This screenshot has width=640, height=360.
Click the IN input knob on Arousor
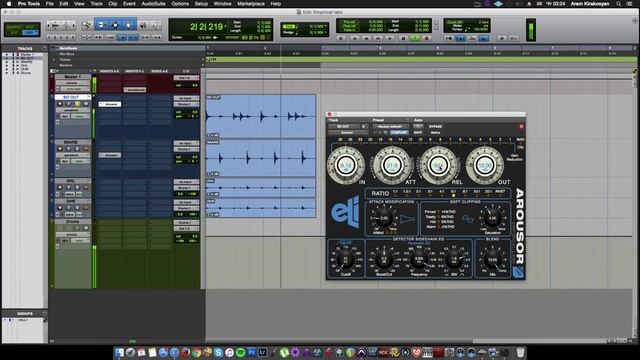[346, 165]
